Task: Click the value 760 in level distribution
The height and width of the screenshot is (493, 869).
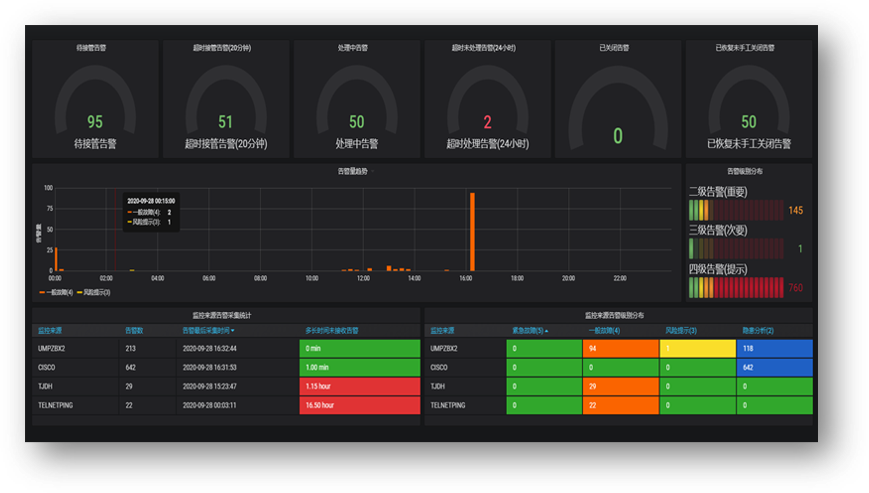Action: pos(795,287)
